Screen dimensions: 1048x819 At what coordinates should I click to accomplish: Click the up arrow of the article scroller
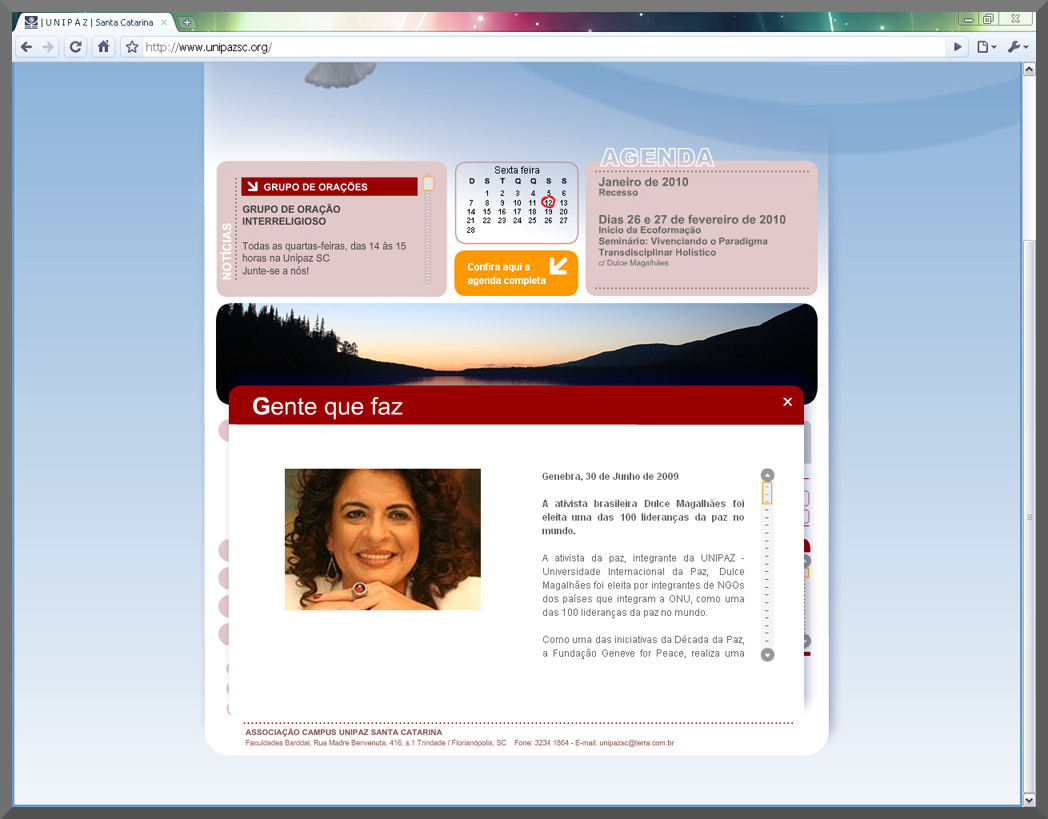pyautogui.click(x=767, y=475)
